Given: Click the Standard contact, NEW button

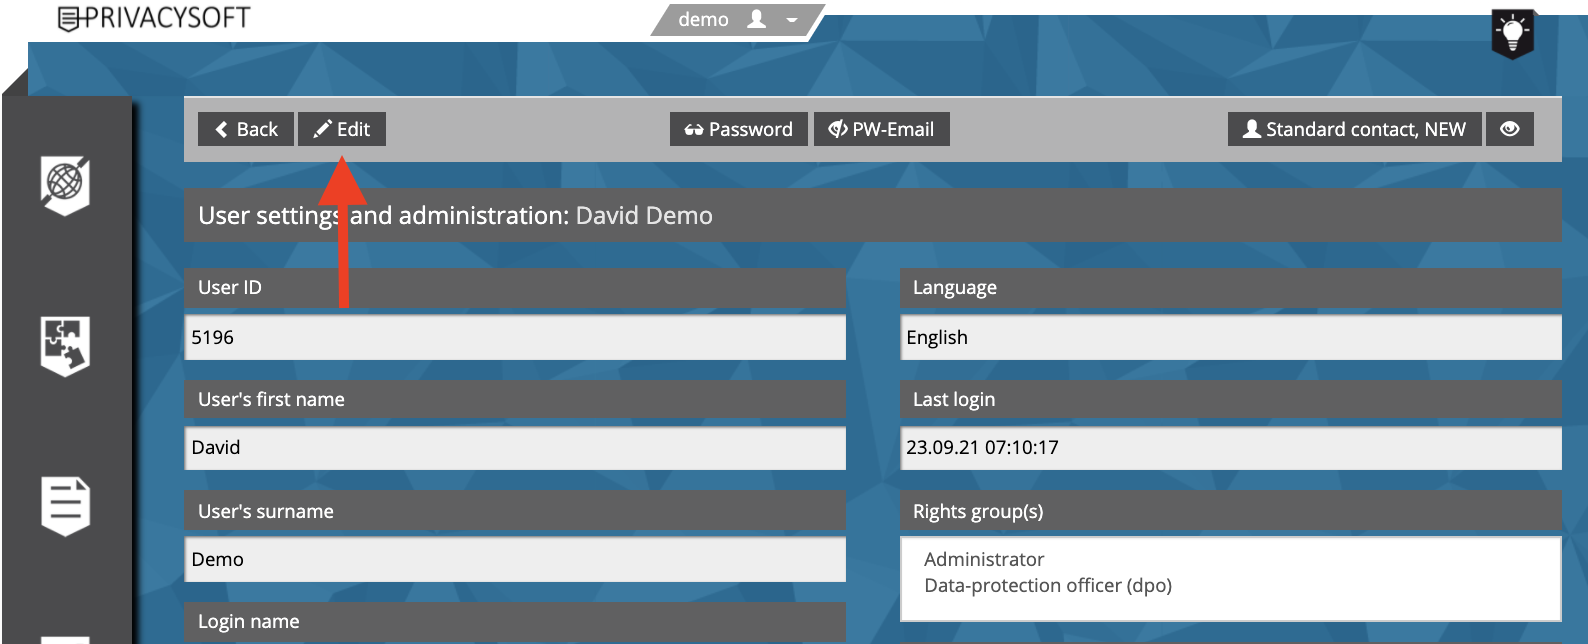Looking at the screenshot, I should (x=1355, y=129).
